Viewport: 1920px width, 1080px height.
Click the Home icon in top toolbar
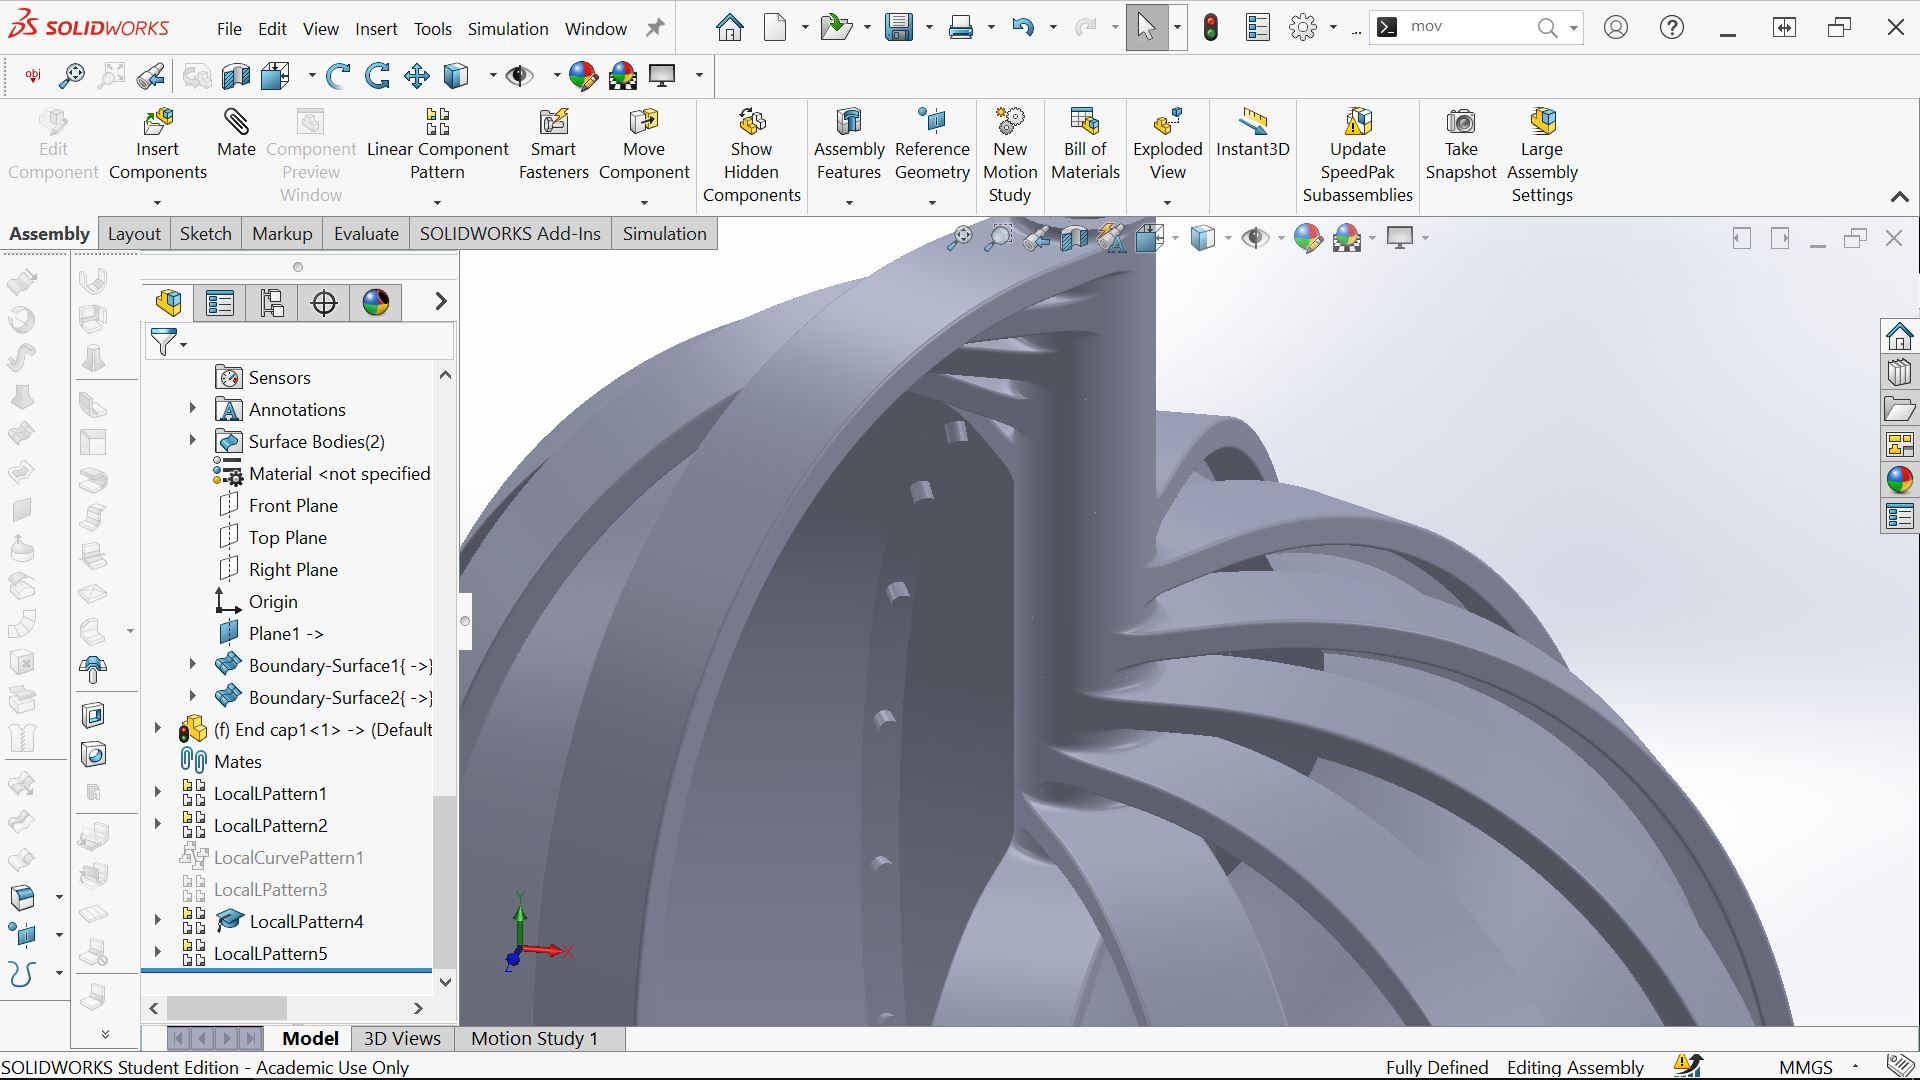[730, 28]
